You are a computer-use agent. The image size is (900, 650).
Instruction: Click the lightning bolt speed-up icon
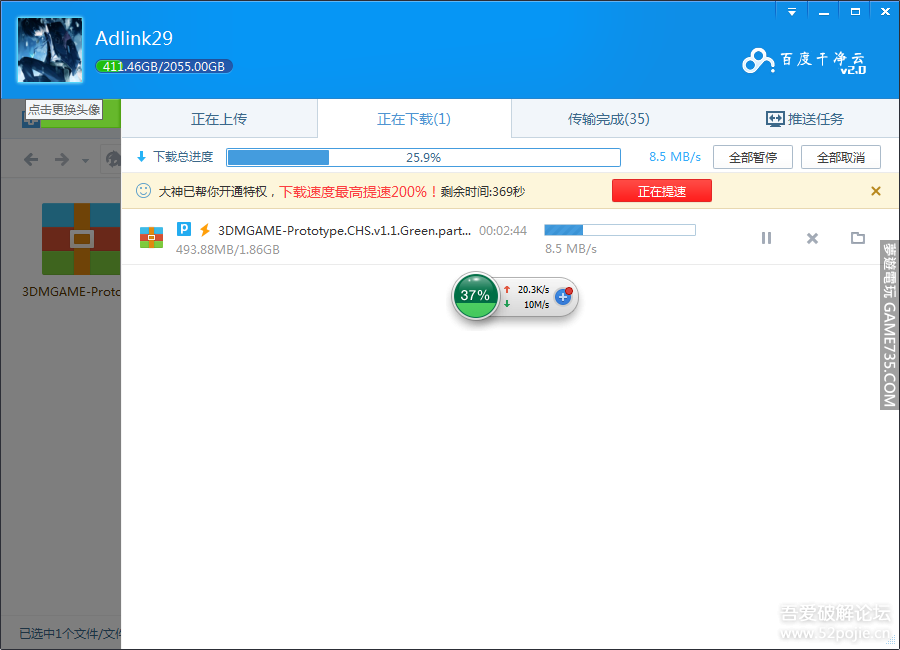click(x=205, y=230)
